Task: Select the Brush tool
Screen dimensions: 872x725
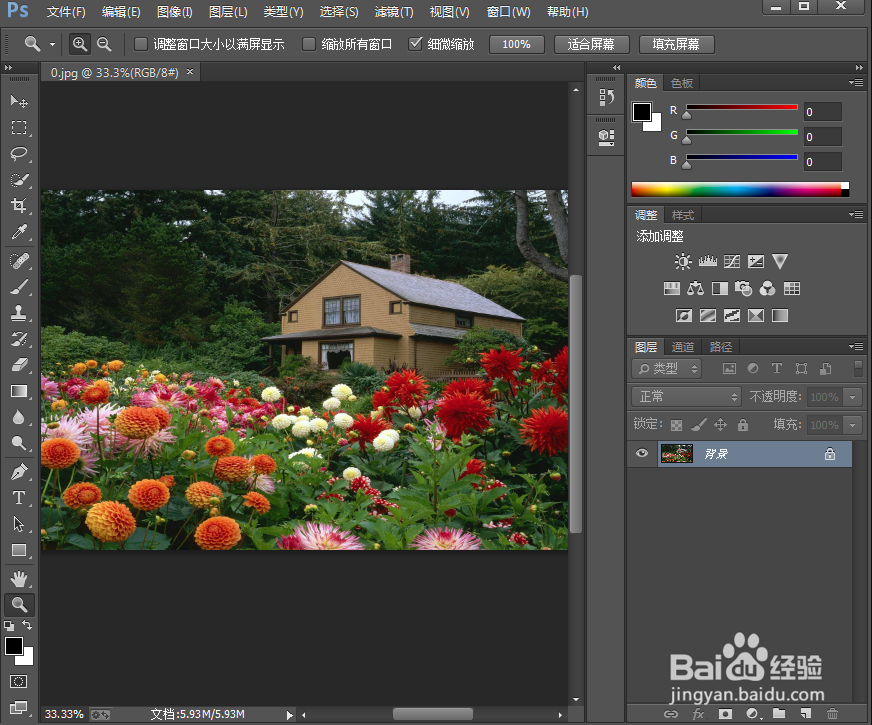Action: tap(19, 287)
